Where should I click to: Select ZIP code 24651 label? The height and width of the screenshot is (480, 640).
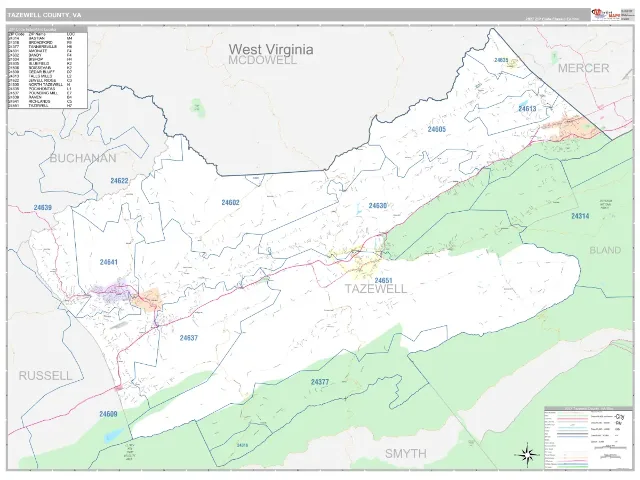pos(383,280)
